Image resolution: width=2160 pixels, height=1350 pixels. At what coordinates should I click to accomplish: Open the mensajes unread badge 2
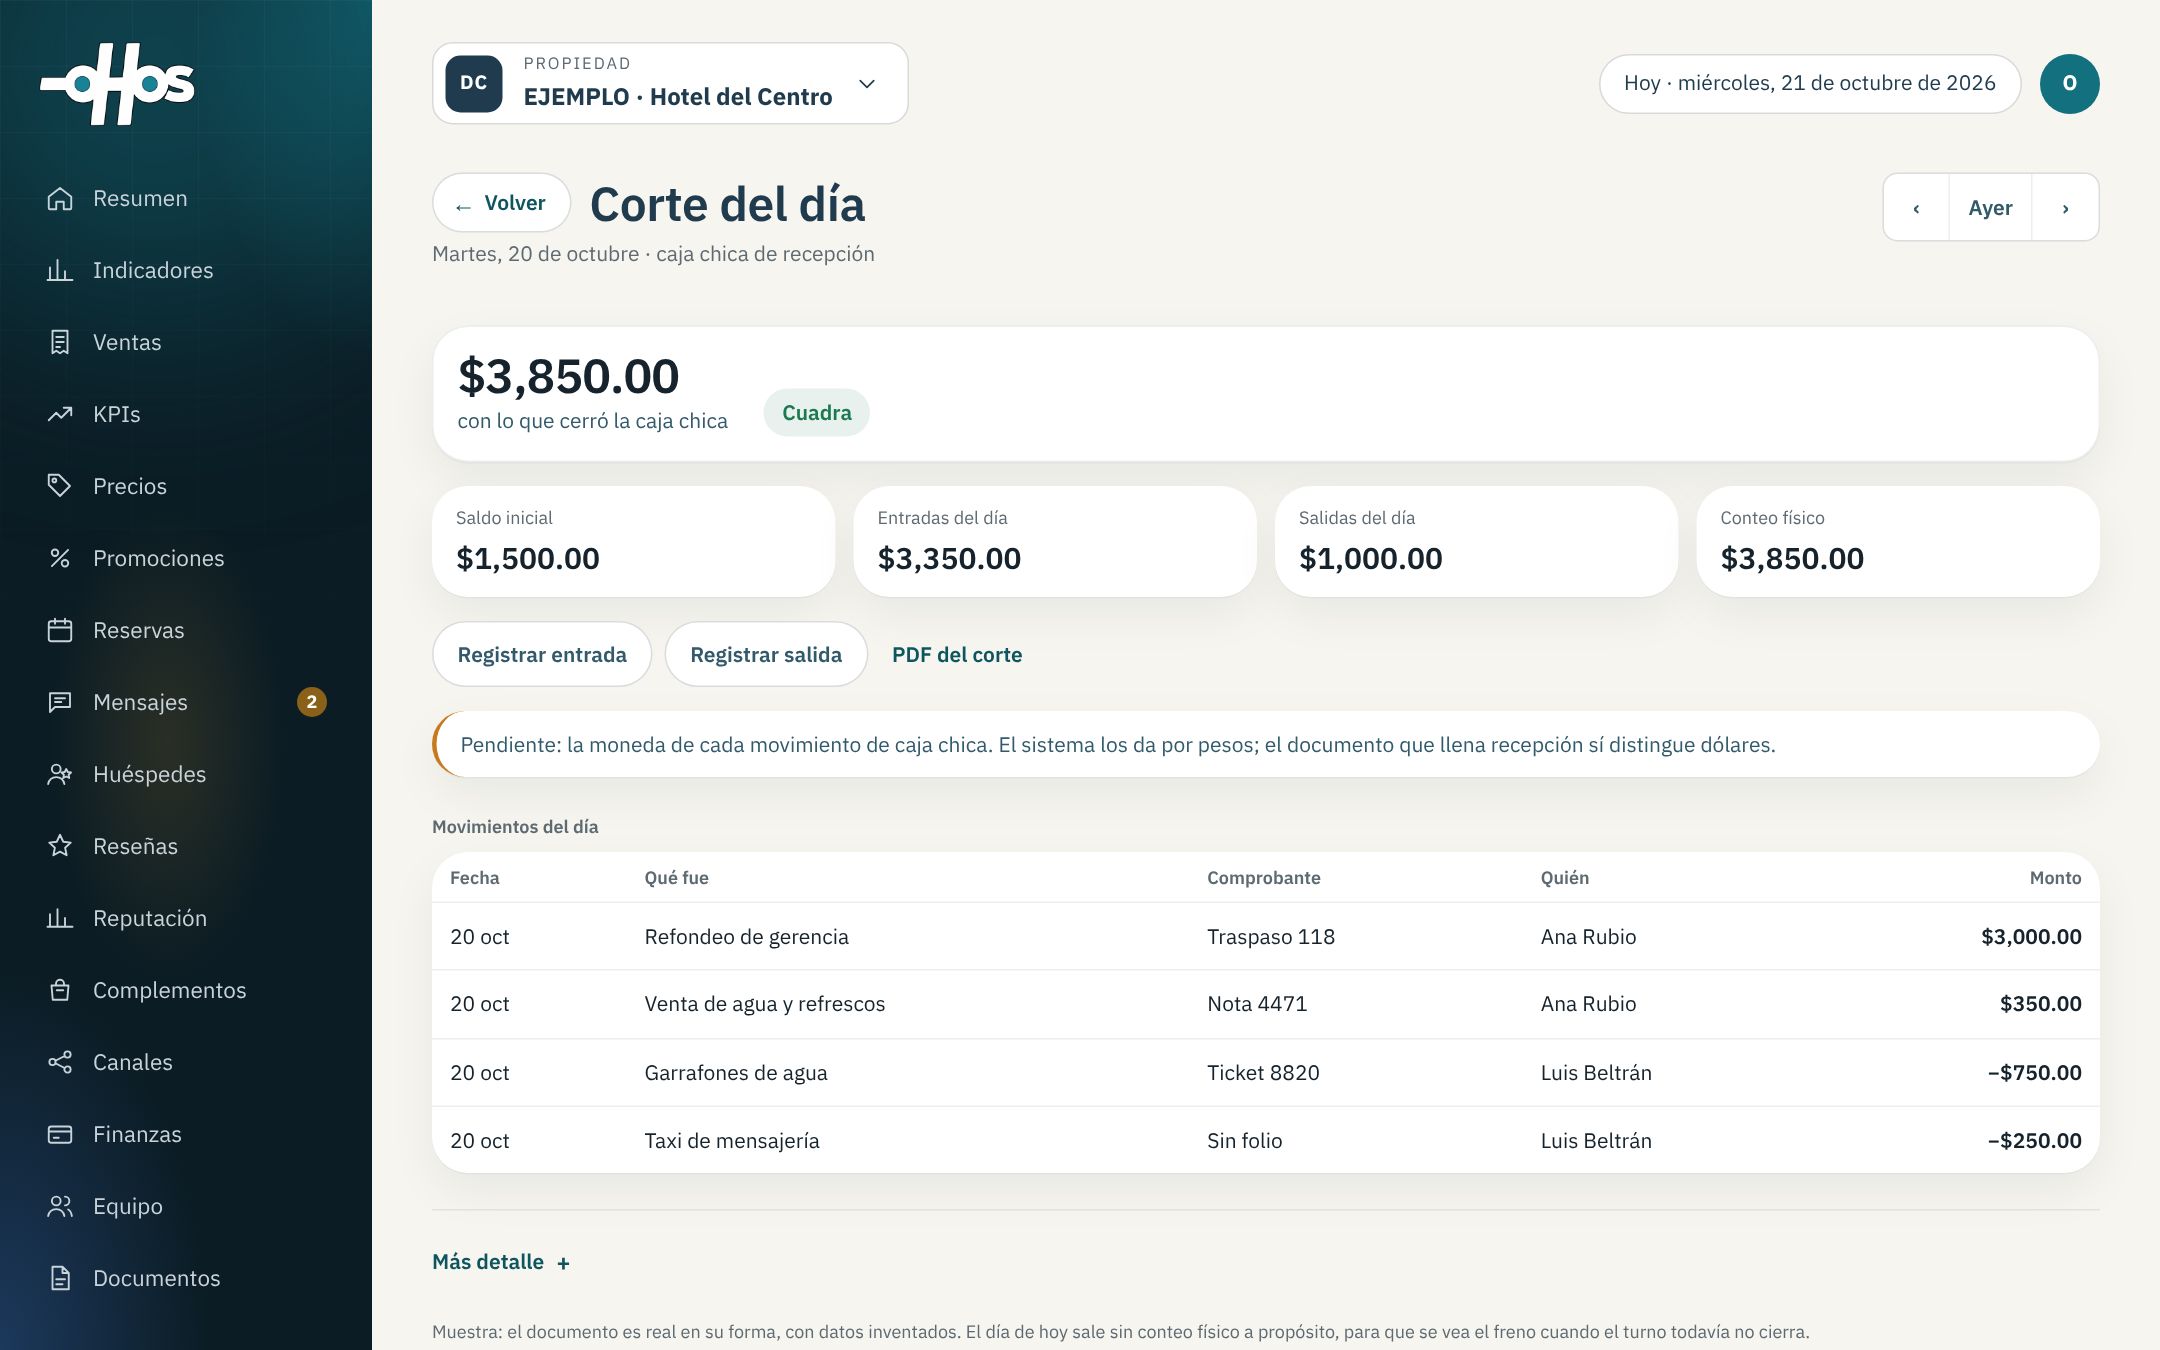click(x=312, y=702)
